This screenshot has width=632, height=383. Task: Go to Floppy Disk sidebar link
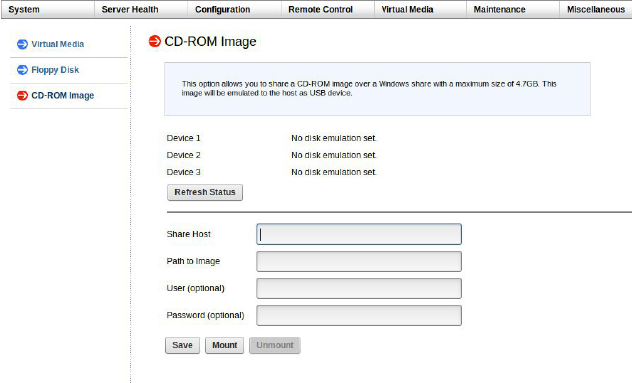[x=55, y=70]
